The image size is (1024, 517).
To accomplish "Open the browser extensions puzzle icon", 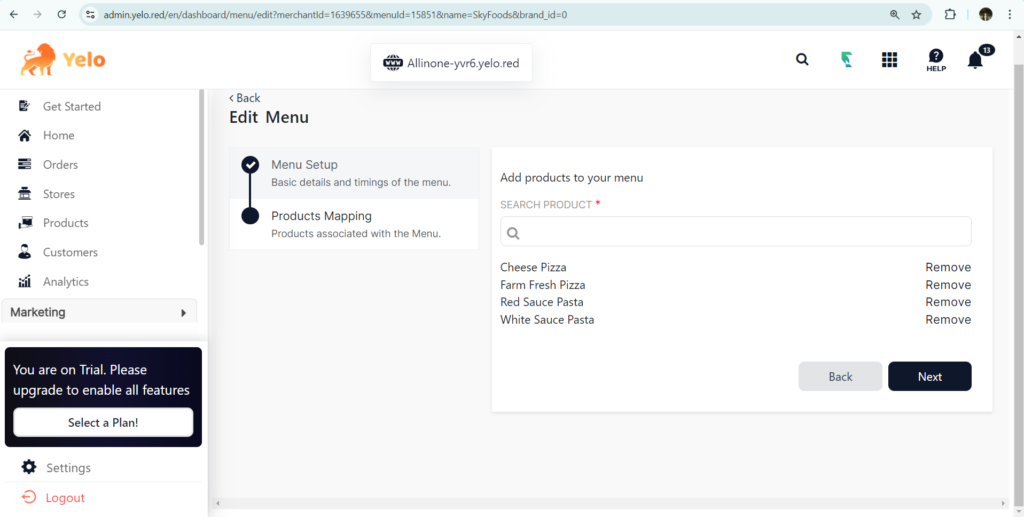I will pyautogui.click(x=950, y=14).
